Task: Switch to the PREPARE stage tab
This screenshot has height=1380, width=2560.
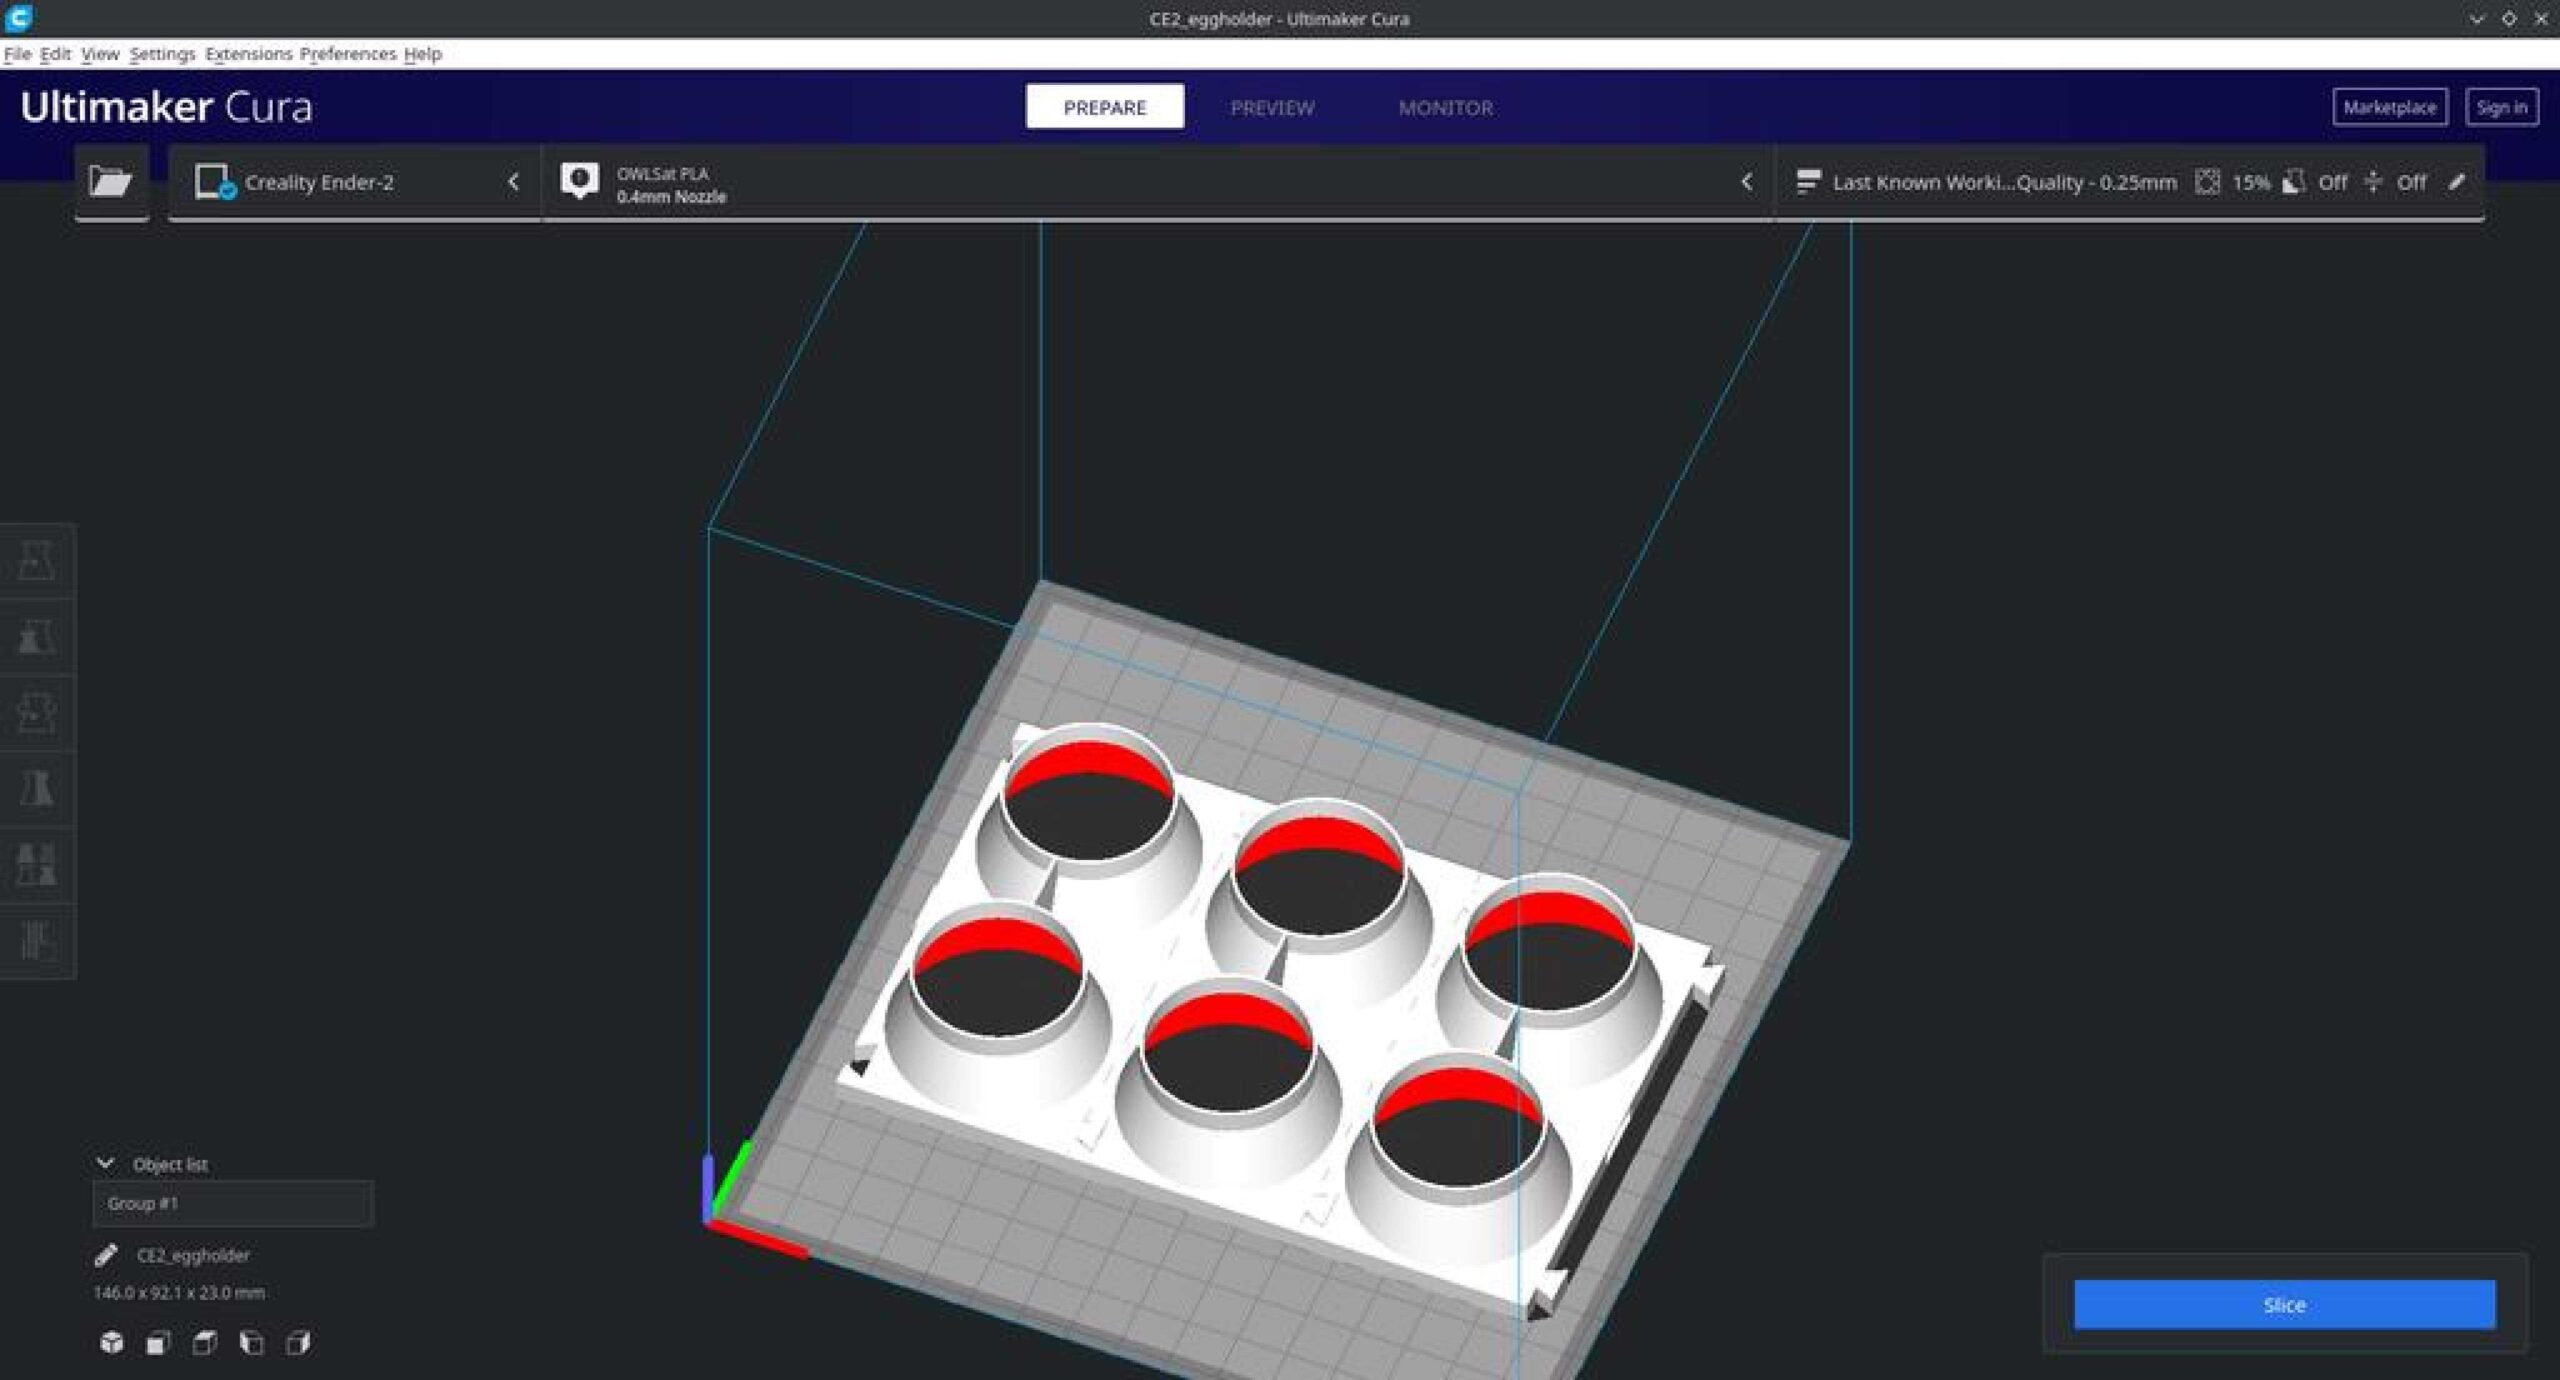Action: tap(1104, 107)
